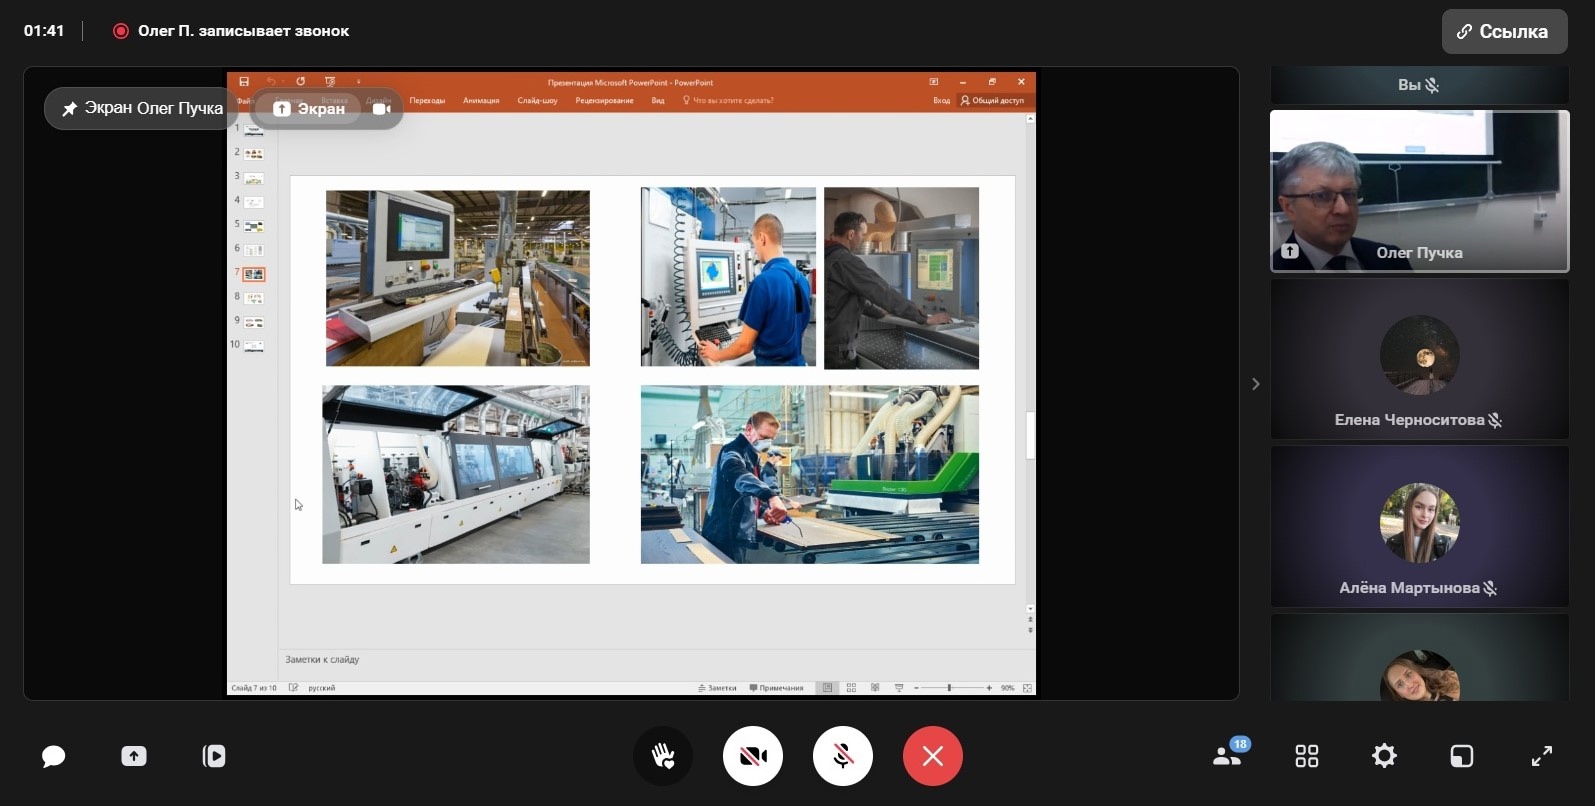
Task: Click the share screen upload icon in bottom bar
Action: (134, 756)
